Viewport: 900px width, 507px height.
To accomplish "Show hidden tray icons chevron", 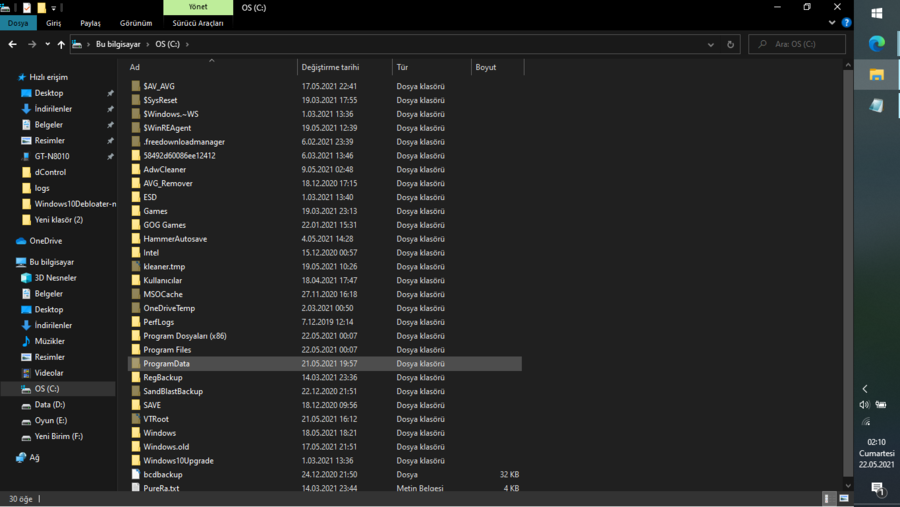I will 865,389.
